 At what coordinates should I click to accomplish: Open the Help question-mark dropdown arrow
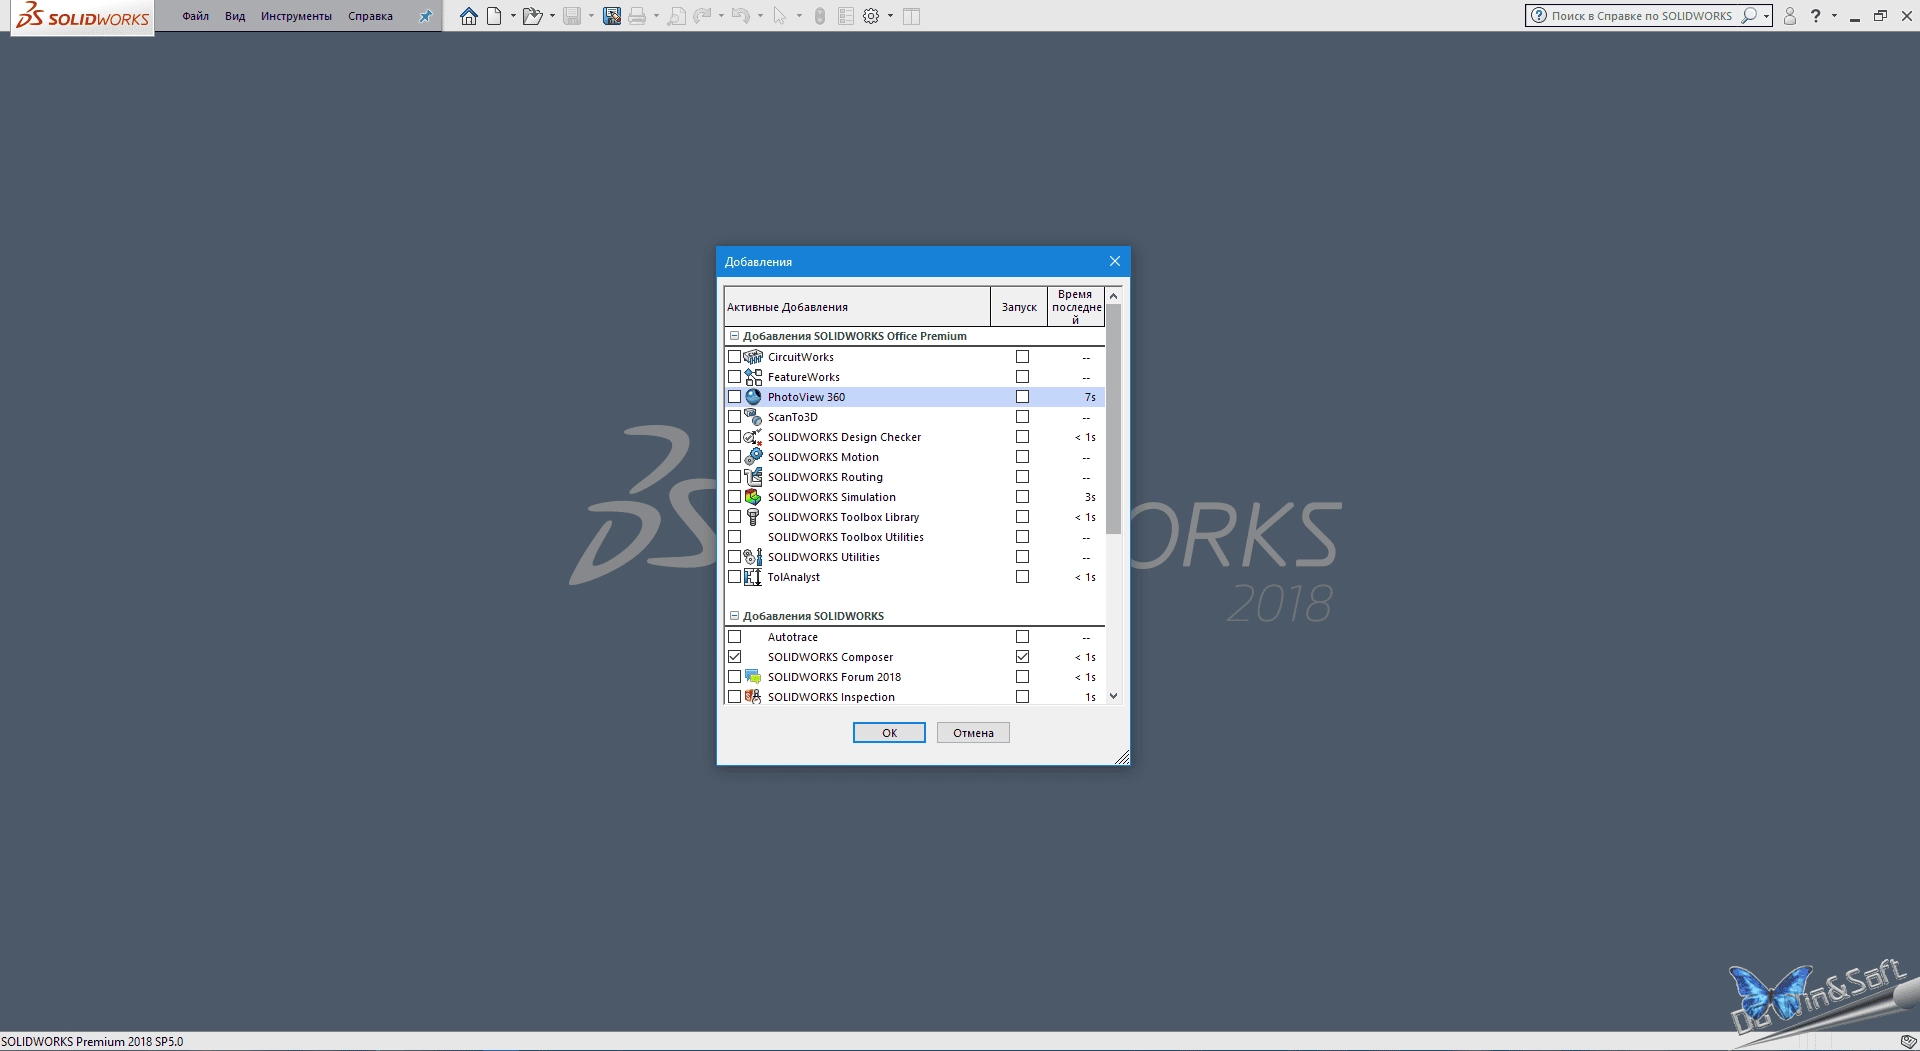[1834, 16]
